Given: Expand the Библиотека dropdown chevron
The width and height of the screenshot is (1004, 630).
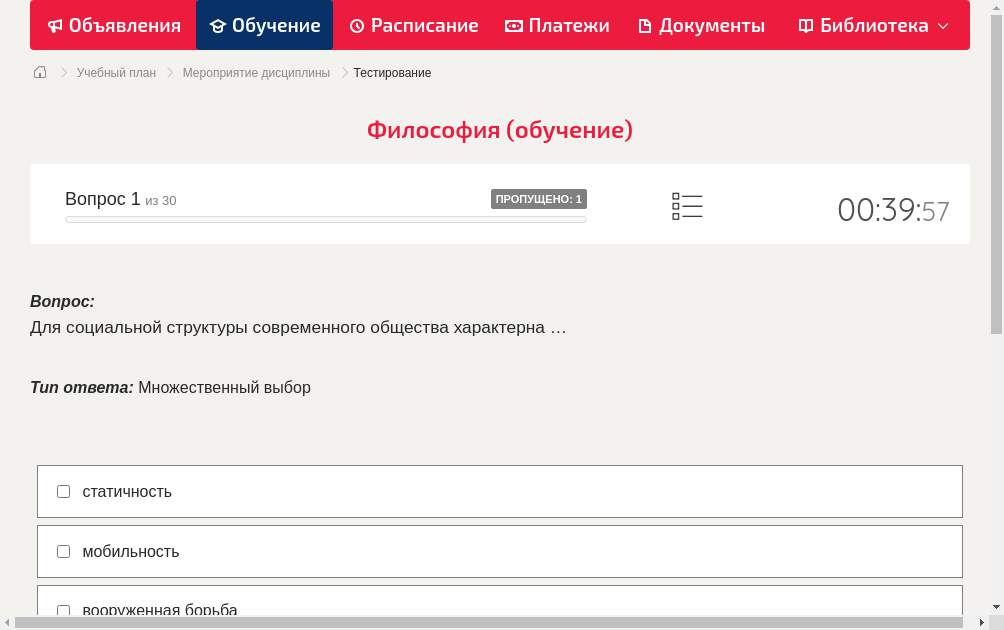Looking at the screenshot, I should pyautogui.click(x=944, y=27).
